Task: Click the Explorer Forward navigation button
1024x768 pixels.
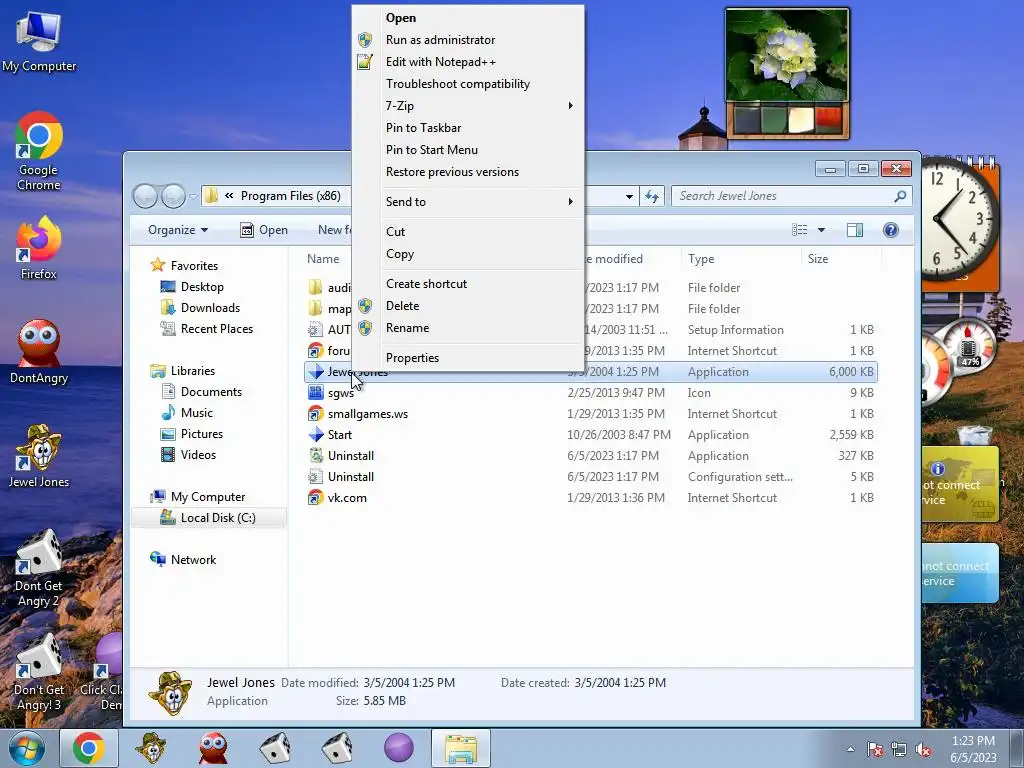Action: pos(173,196)
